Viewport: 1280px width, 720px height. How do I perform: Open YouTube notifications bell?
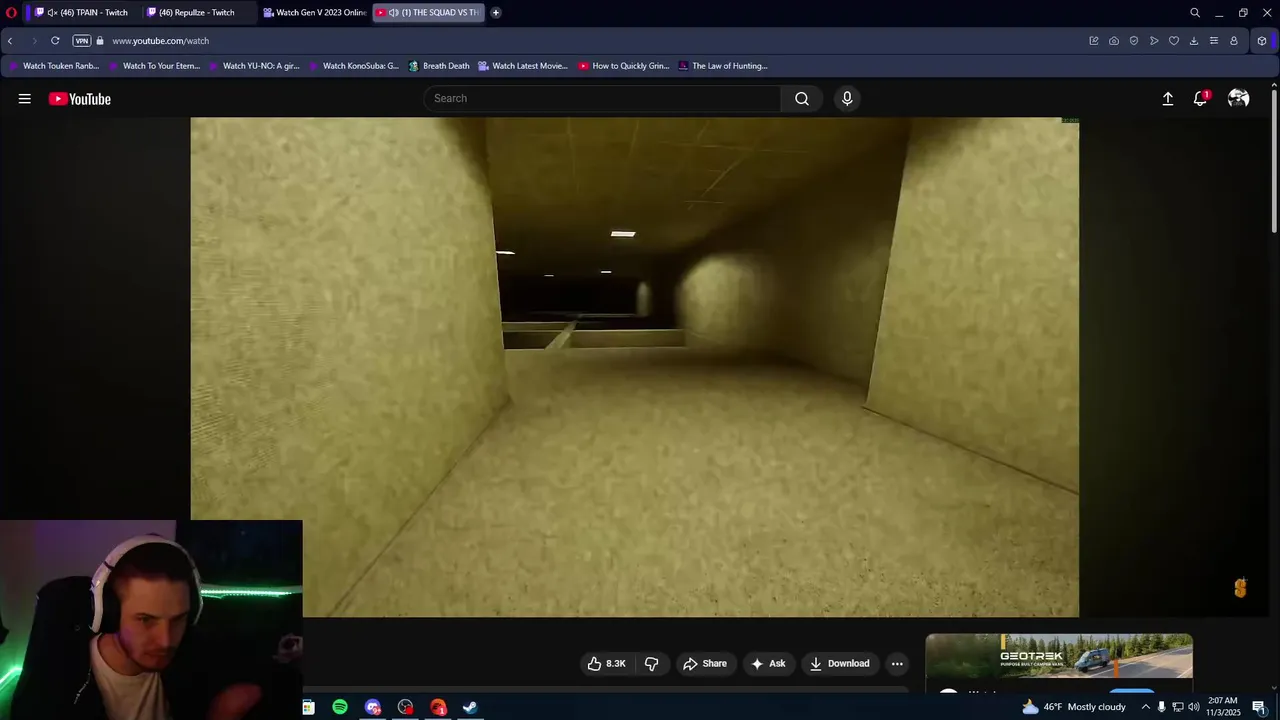coord(1201,99)
